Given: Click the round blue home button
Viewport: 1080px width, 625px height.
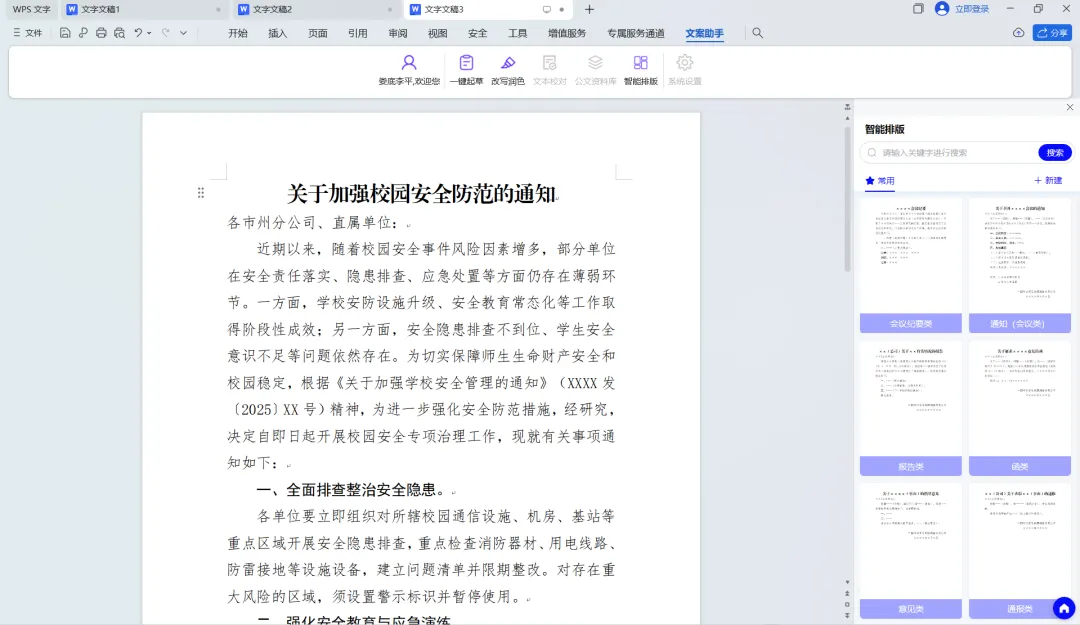Looking at the screenshot, I should pos(1063,608).
